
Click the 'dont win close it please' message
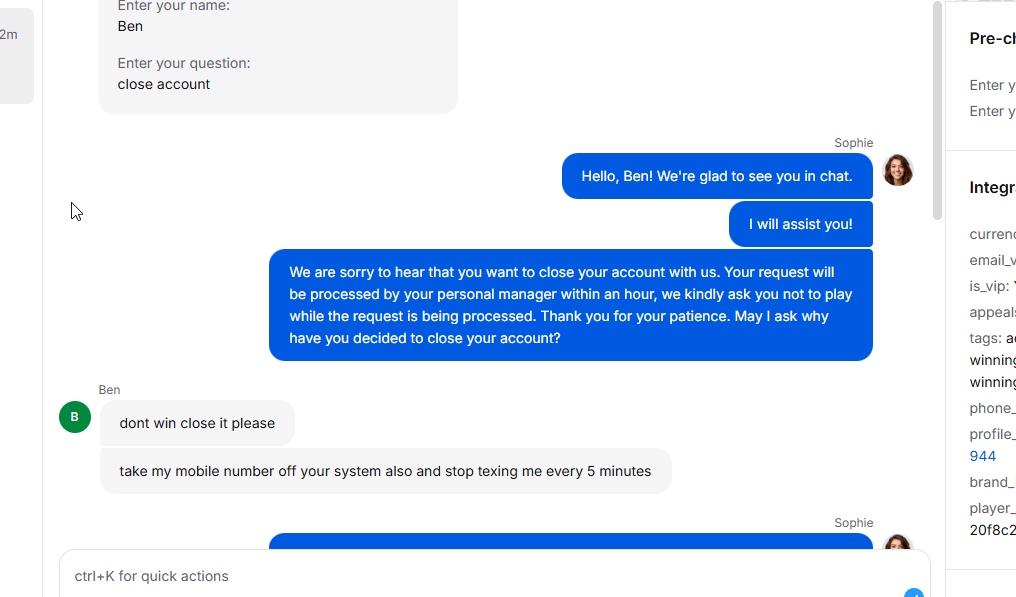click(x=197, y=423)
